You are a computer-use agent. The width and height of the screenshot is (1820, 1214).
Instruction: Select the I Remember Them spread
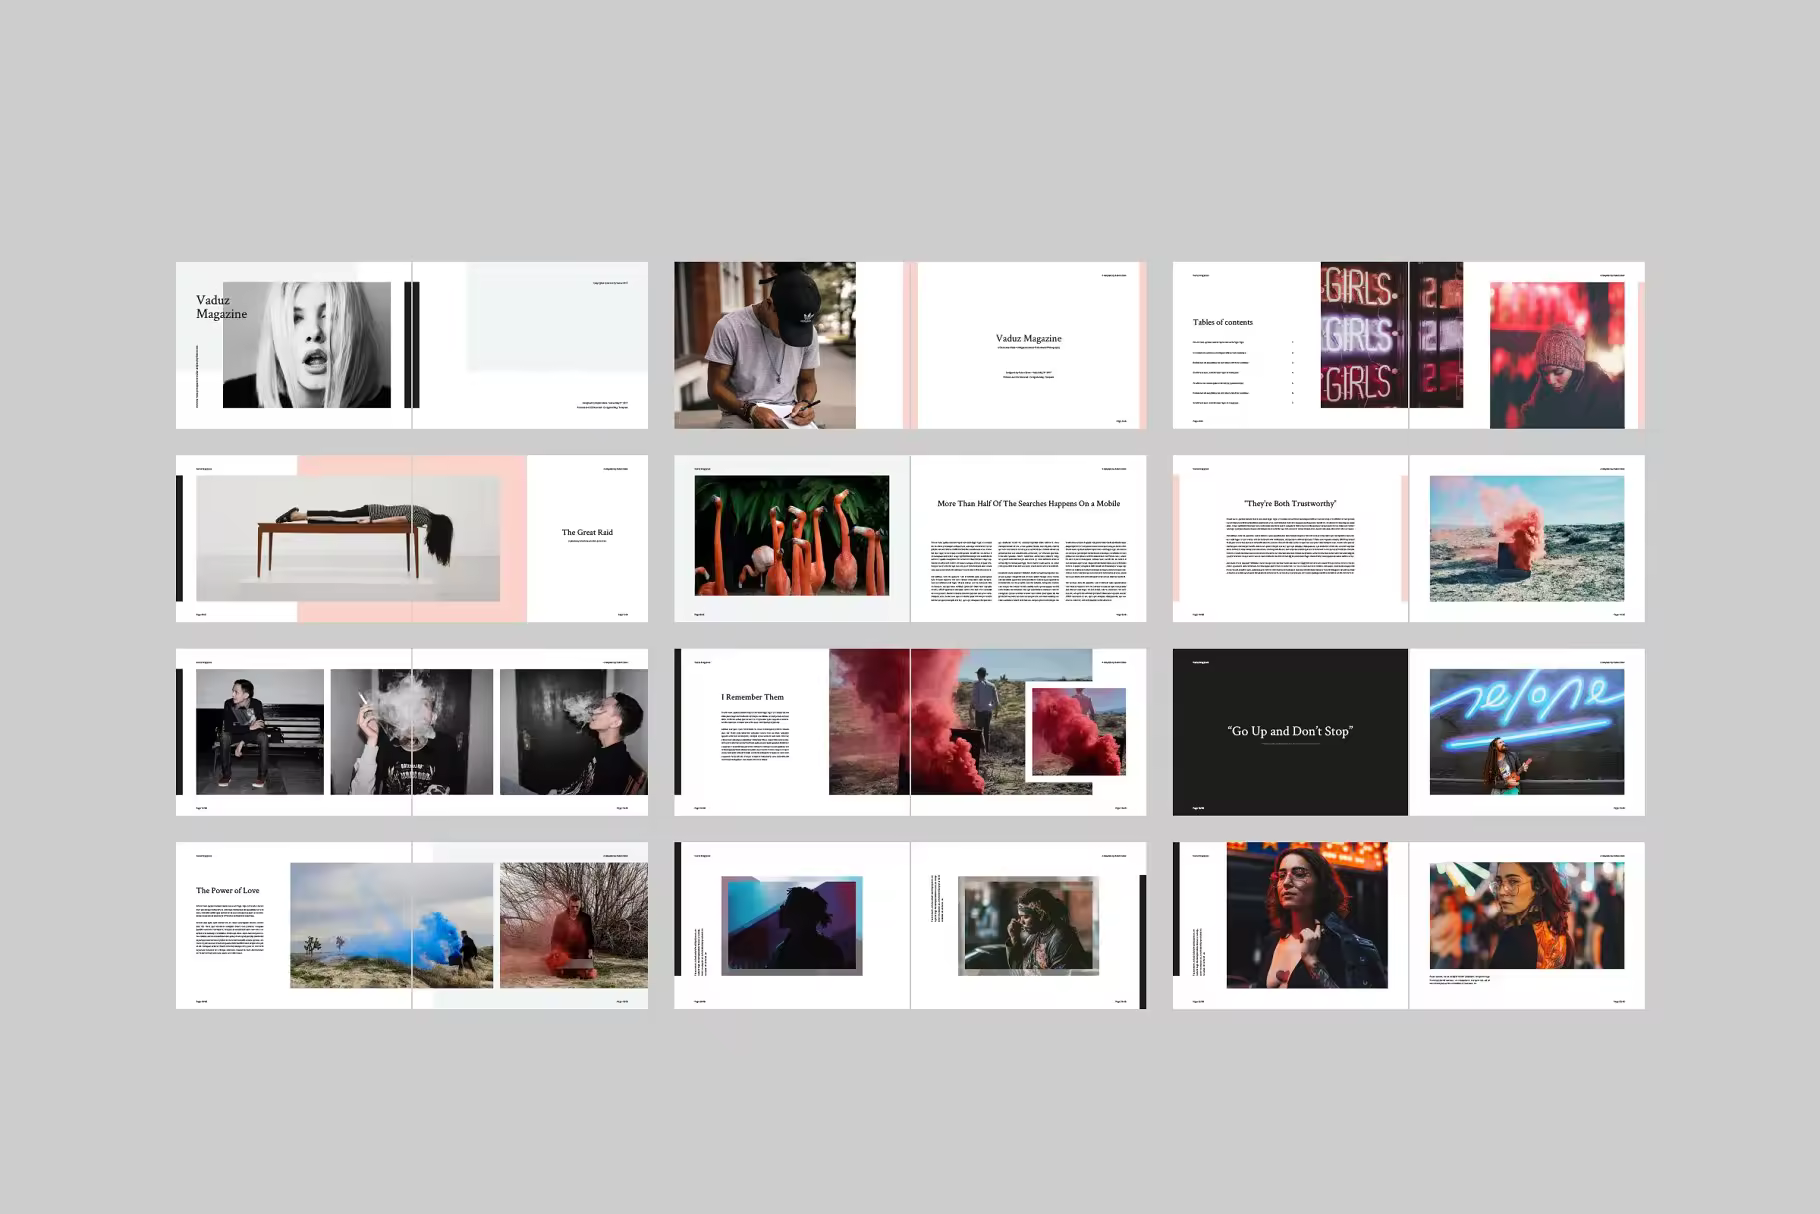coord(910,732)
